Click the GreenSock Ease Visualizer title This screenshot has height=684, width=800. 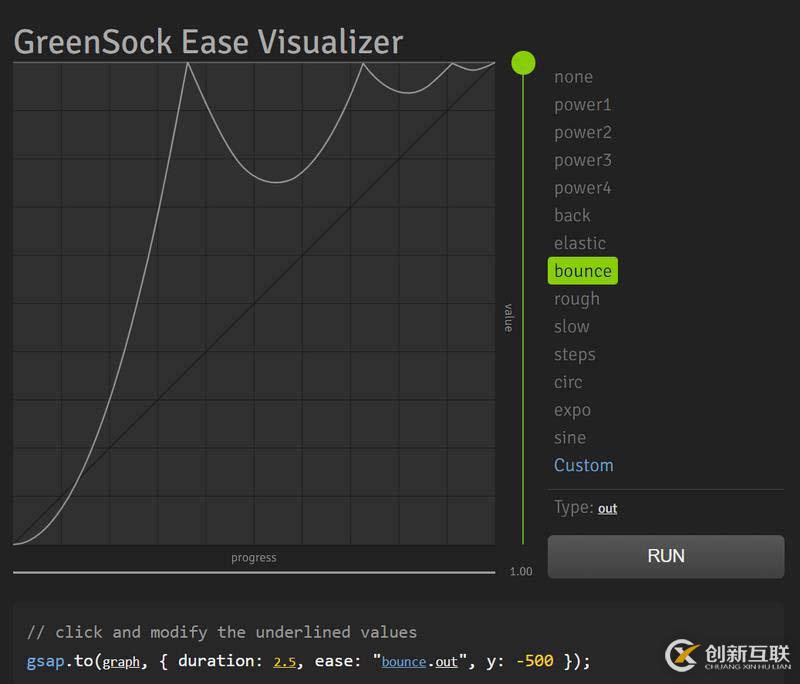[x=208, y=41]
